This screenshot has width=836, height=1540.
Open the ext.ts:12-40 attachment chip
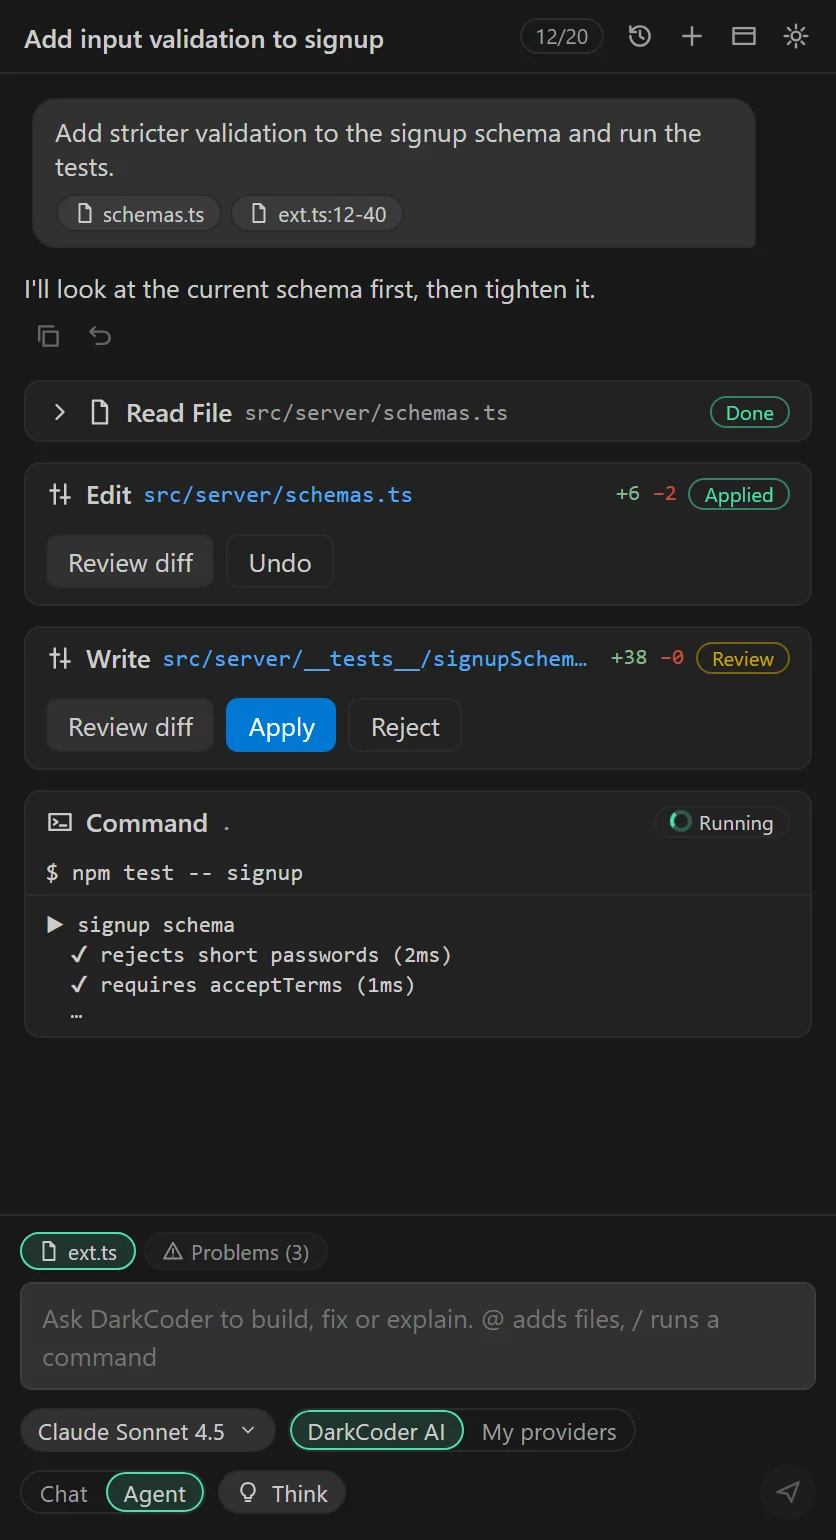pyautogui.click(x=318, y=214)
